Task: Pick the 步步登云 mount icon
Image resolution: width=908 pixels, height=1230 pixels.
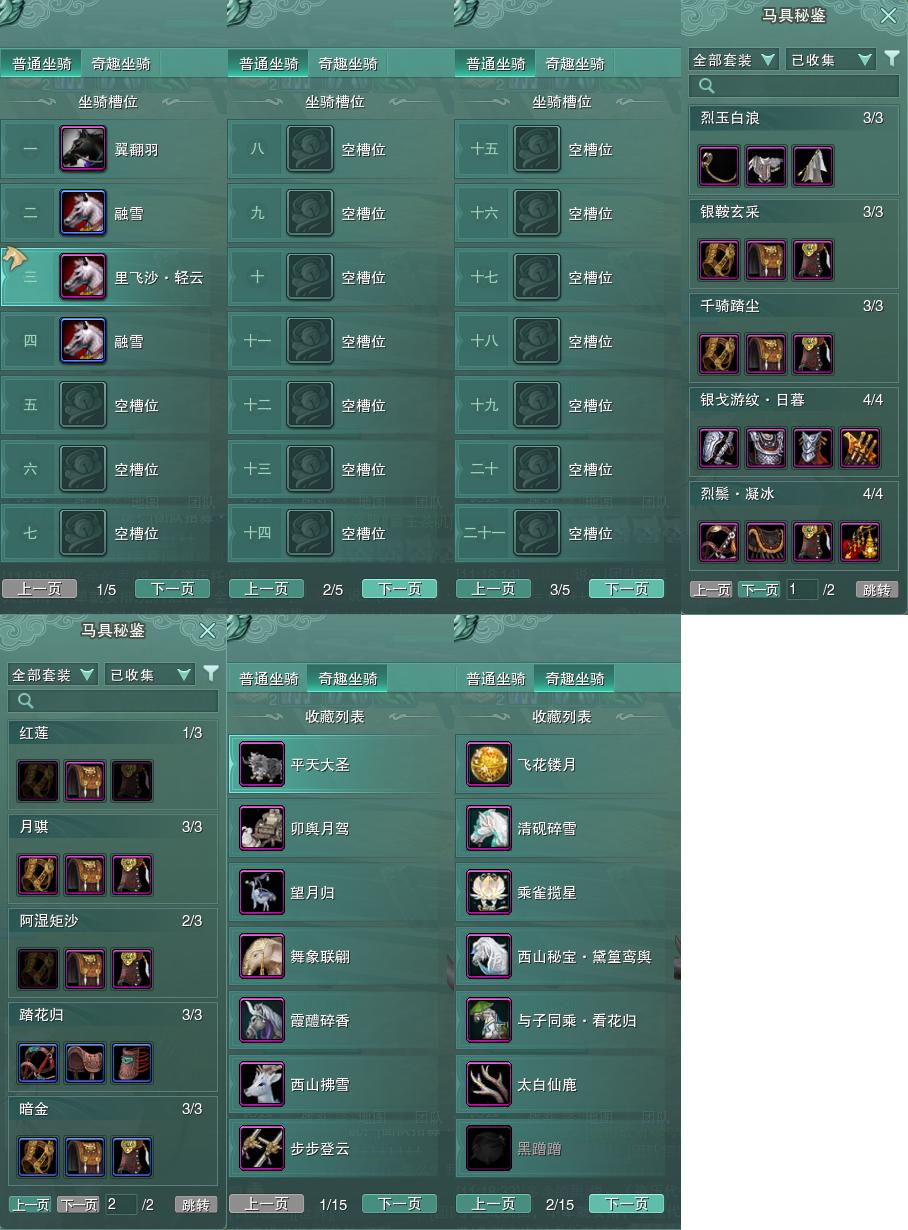Action: coord(263,1149)
